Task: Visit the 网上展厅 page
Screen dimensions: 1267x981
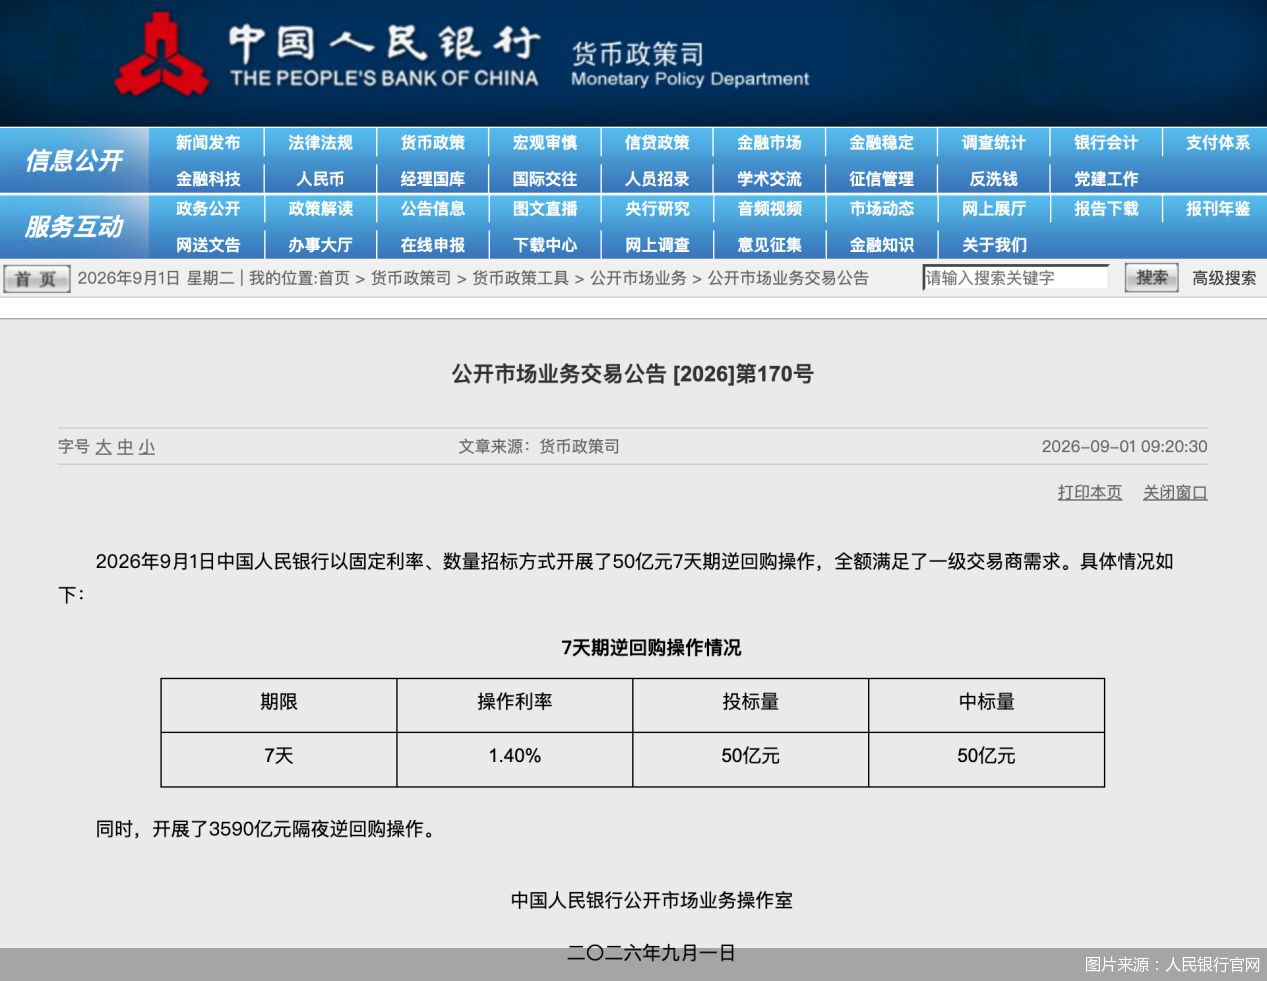Action: 993,209
